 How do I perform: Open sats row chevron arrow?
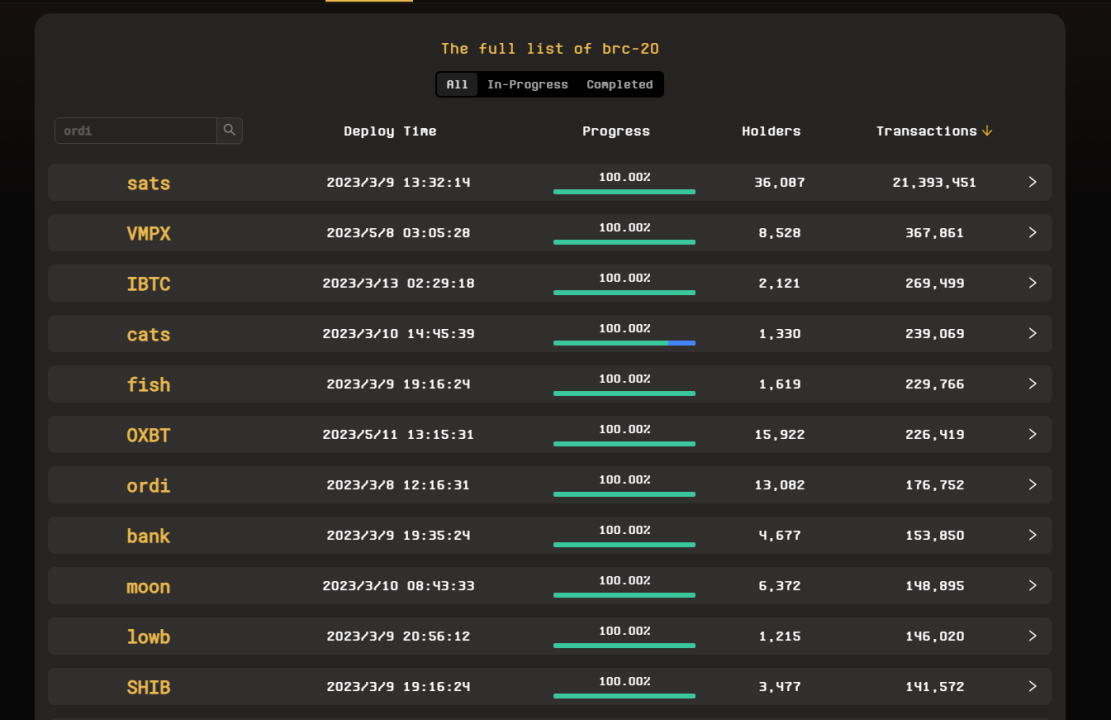(1032, 182)
